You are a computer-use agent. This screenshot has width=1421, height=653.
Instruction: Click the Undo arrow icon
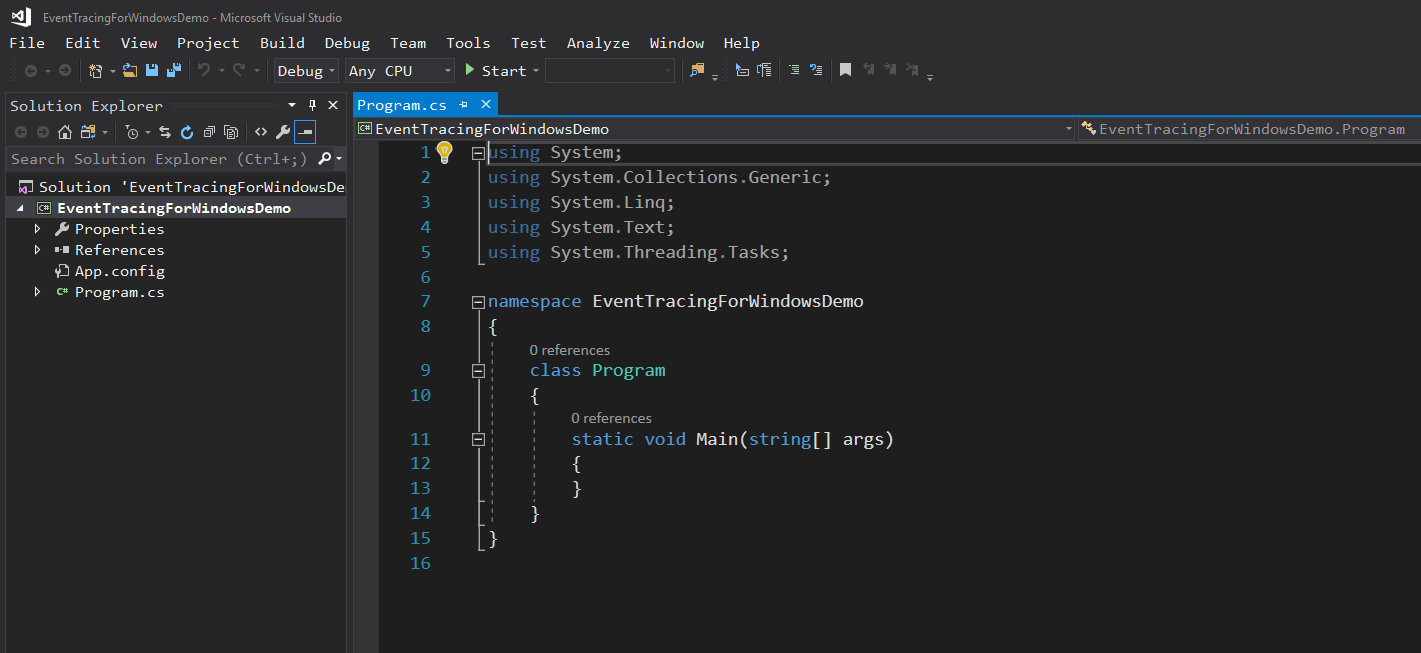pos(204,71)
